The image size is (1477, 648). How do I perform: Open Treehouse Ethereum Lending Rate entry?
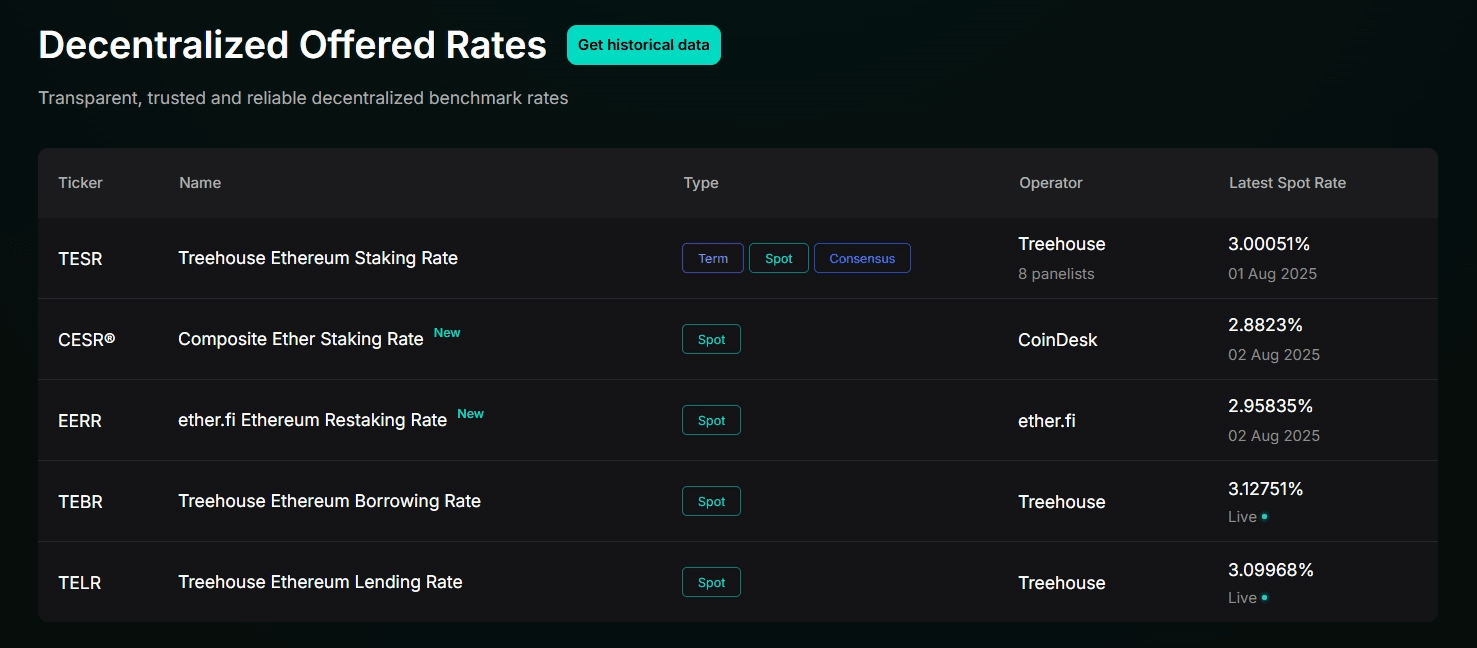[320, 582]
